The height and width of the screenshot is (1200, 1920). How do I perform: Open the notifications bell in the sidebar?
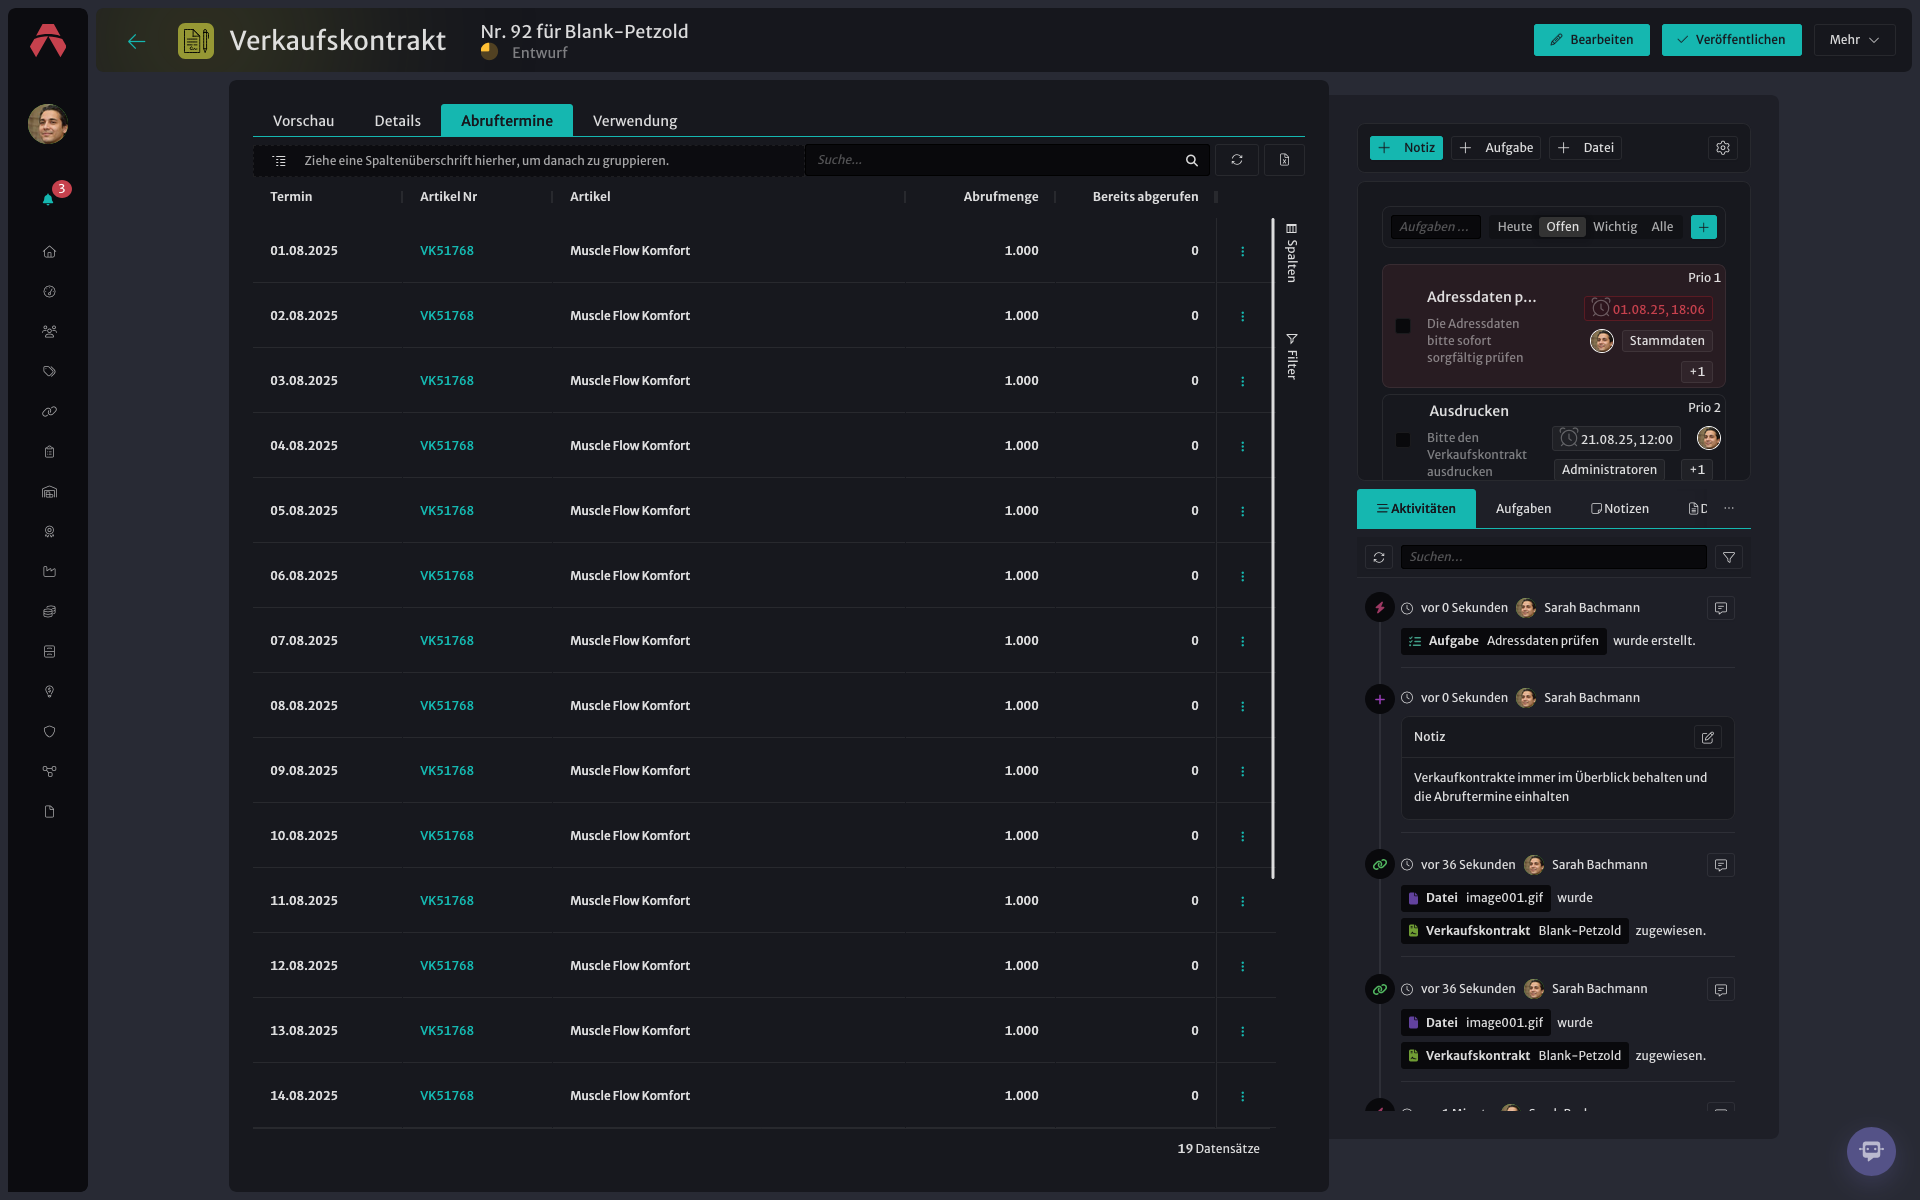[x=48, y=199]
